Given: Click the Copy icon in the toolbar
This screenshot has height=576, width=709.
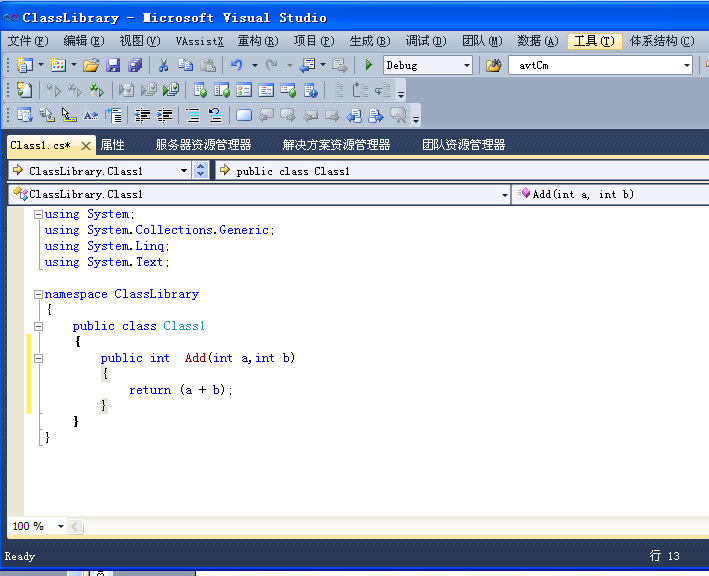Looking at the screenshot, I should (x=185, y=66).
